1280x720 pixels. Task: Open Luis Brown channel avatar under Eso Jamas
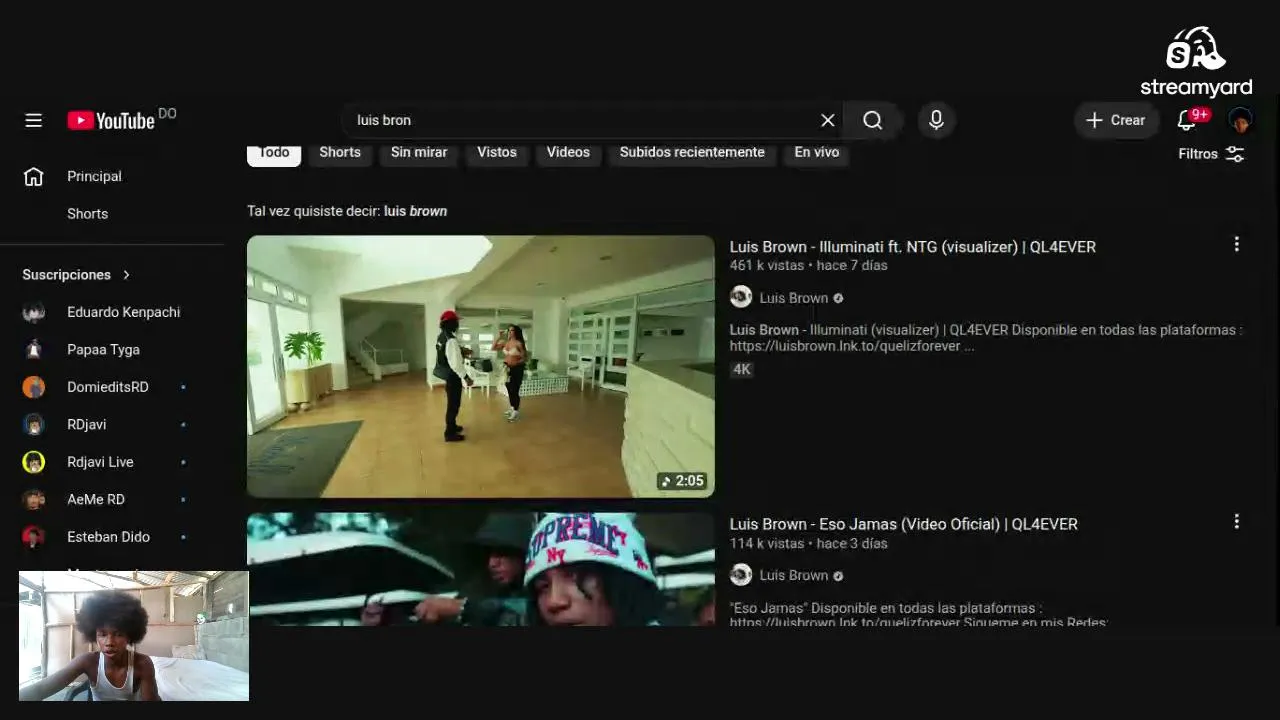741,574
